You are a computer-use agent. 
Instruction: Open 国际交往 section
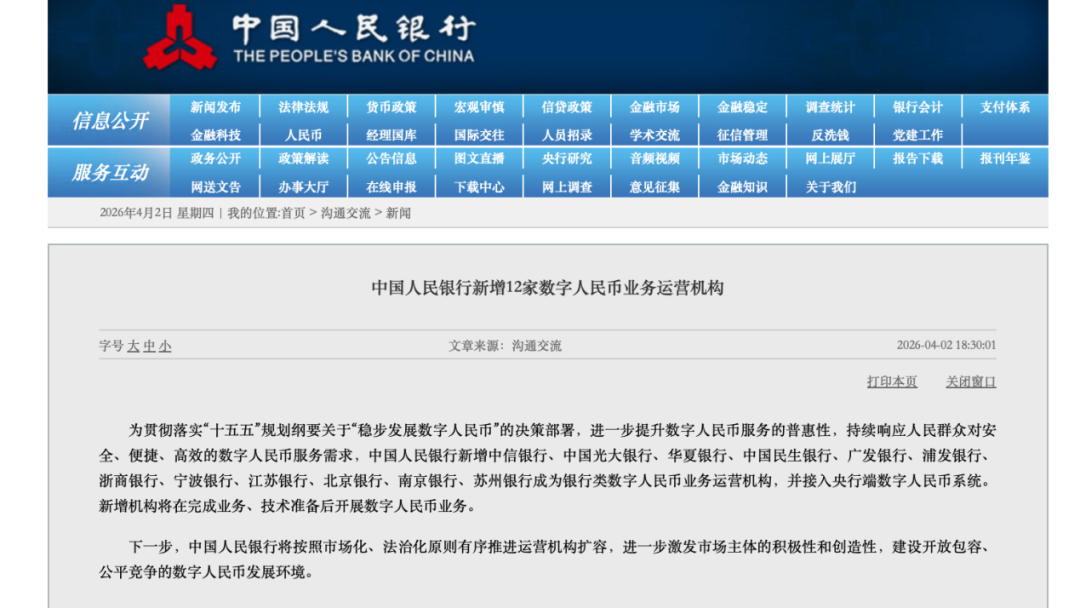point(479,135)
